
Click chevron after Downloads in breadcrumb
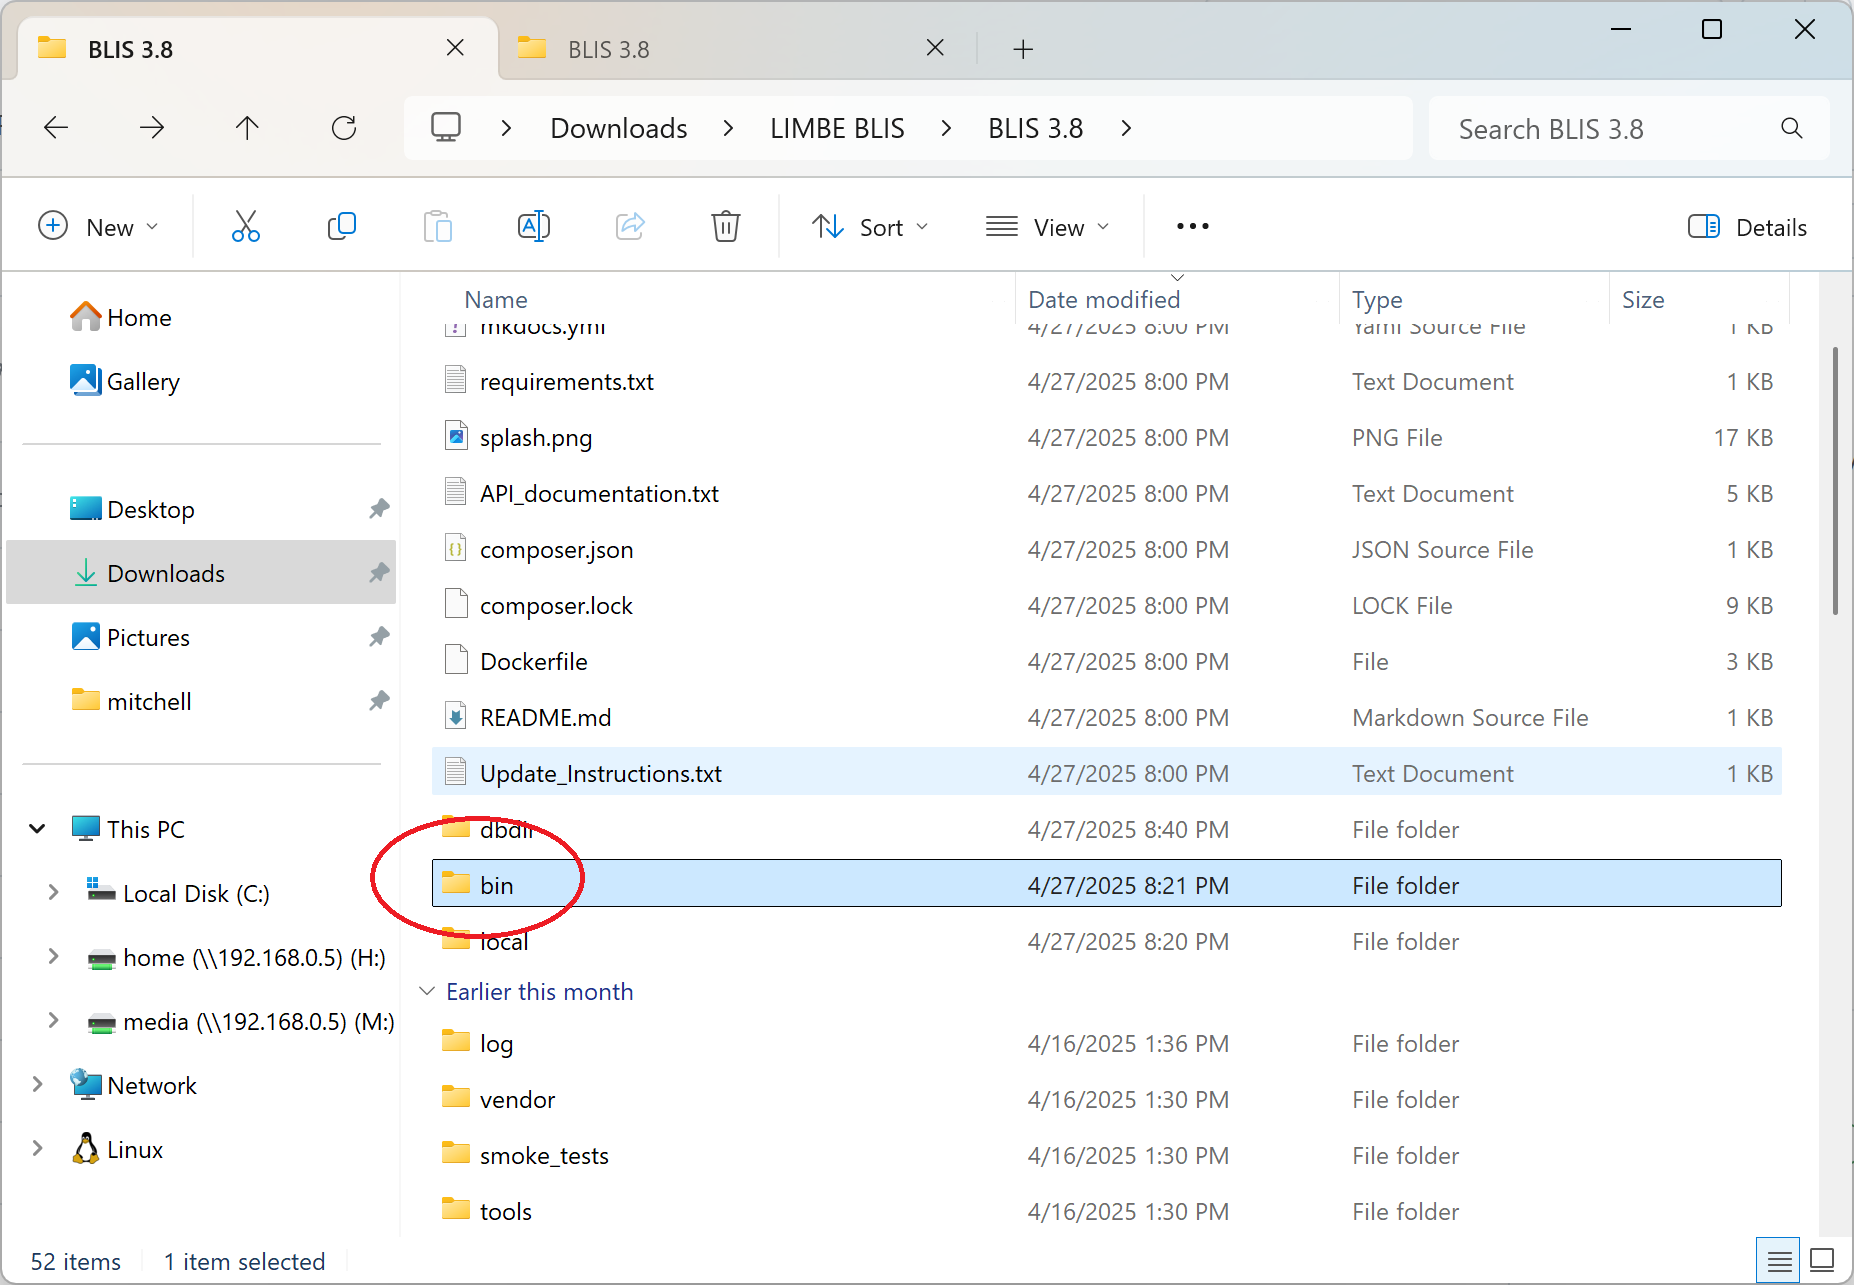(x=728, y=128)
